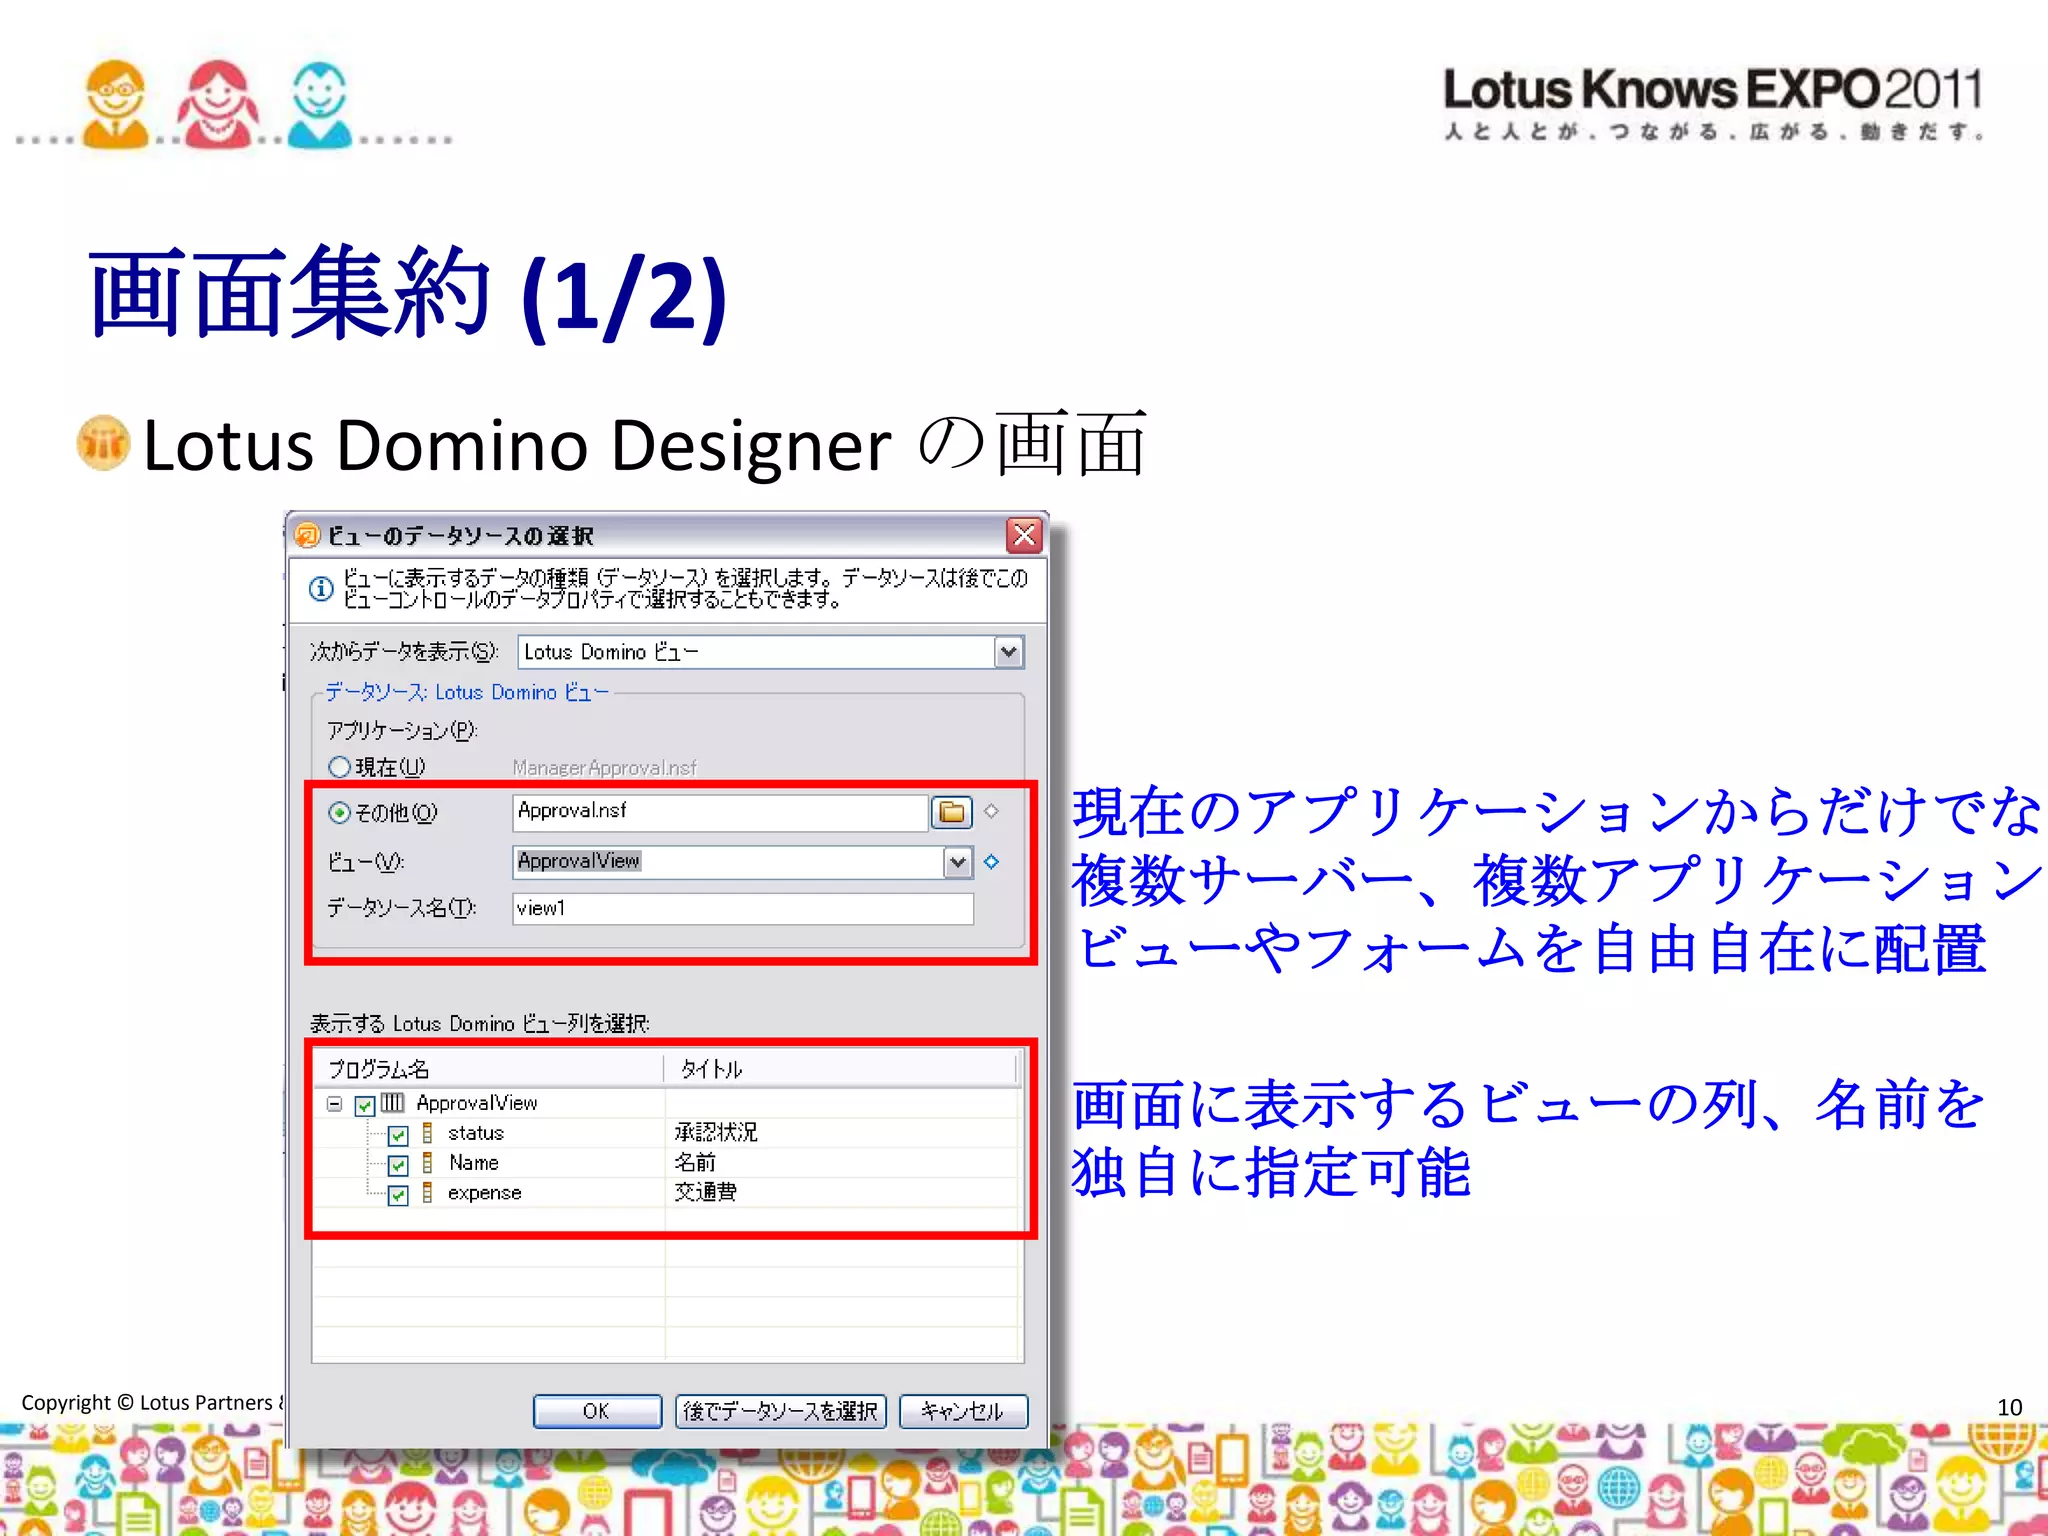Click the column icon beside expense
Screen dimensions: 2048x1536
click(427, 1192)
